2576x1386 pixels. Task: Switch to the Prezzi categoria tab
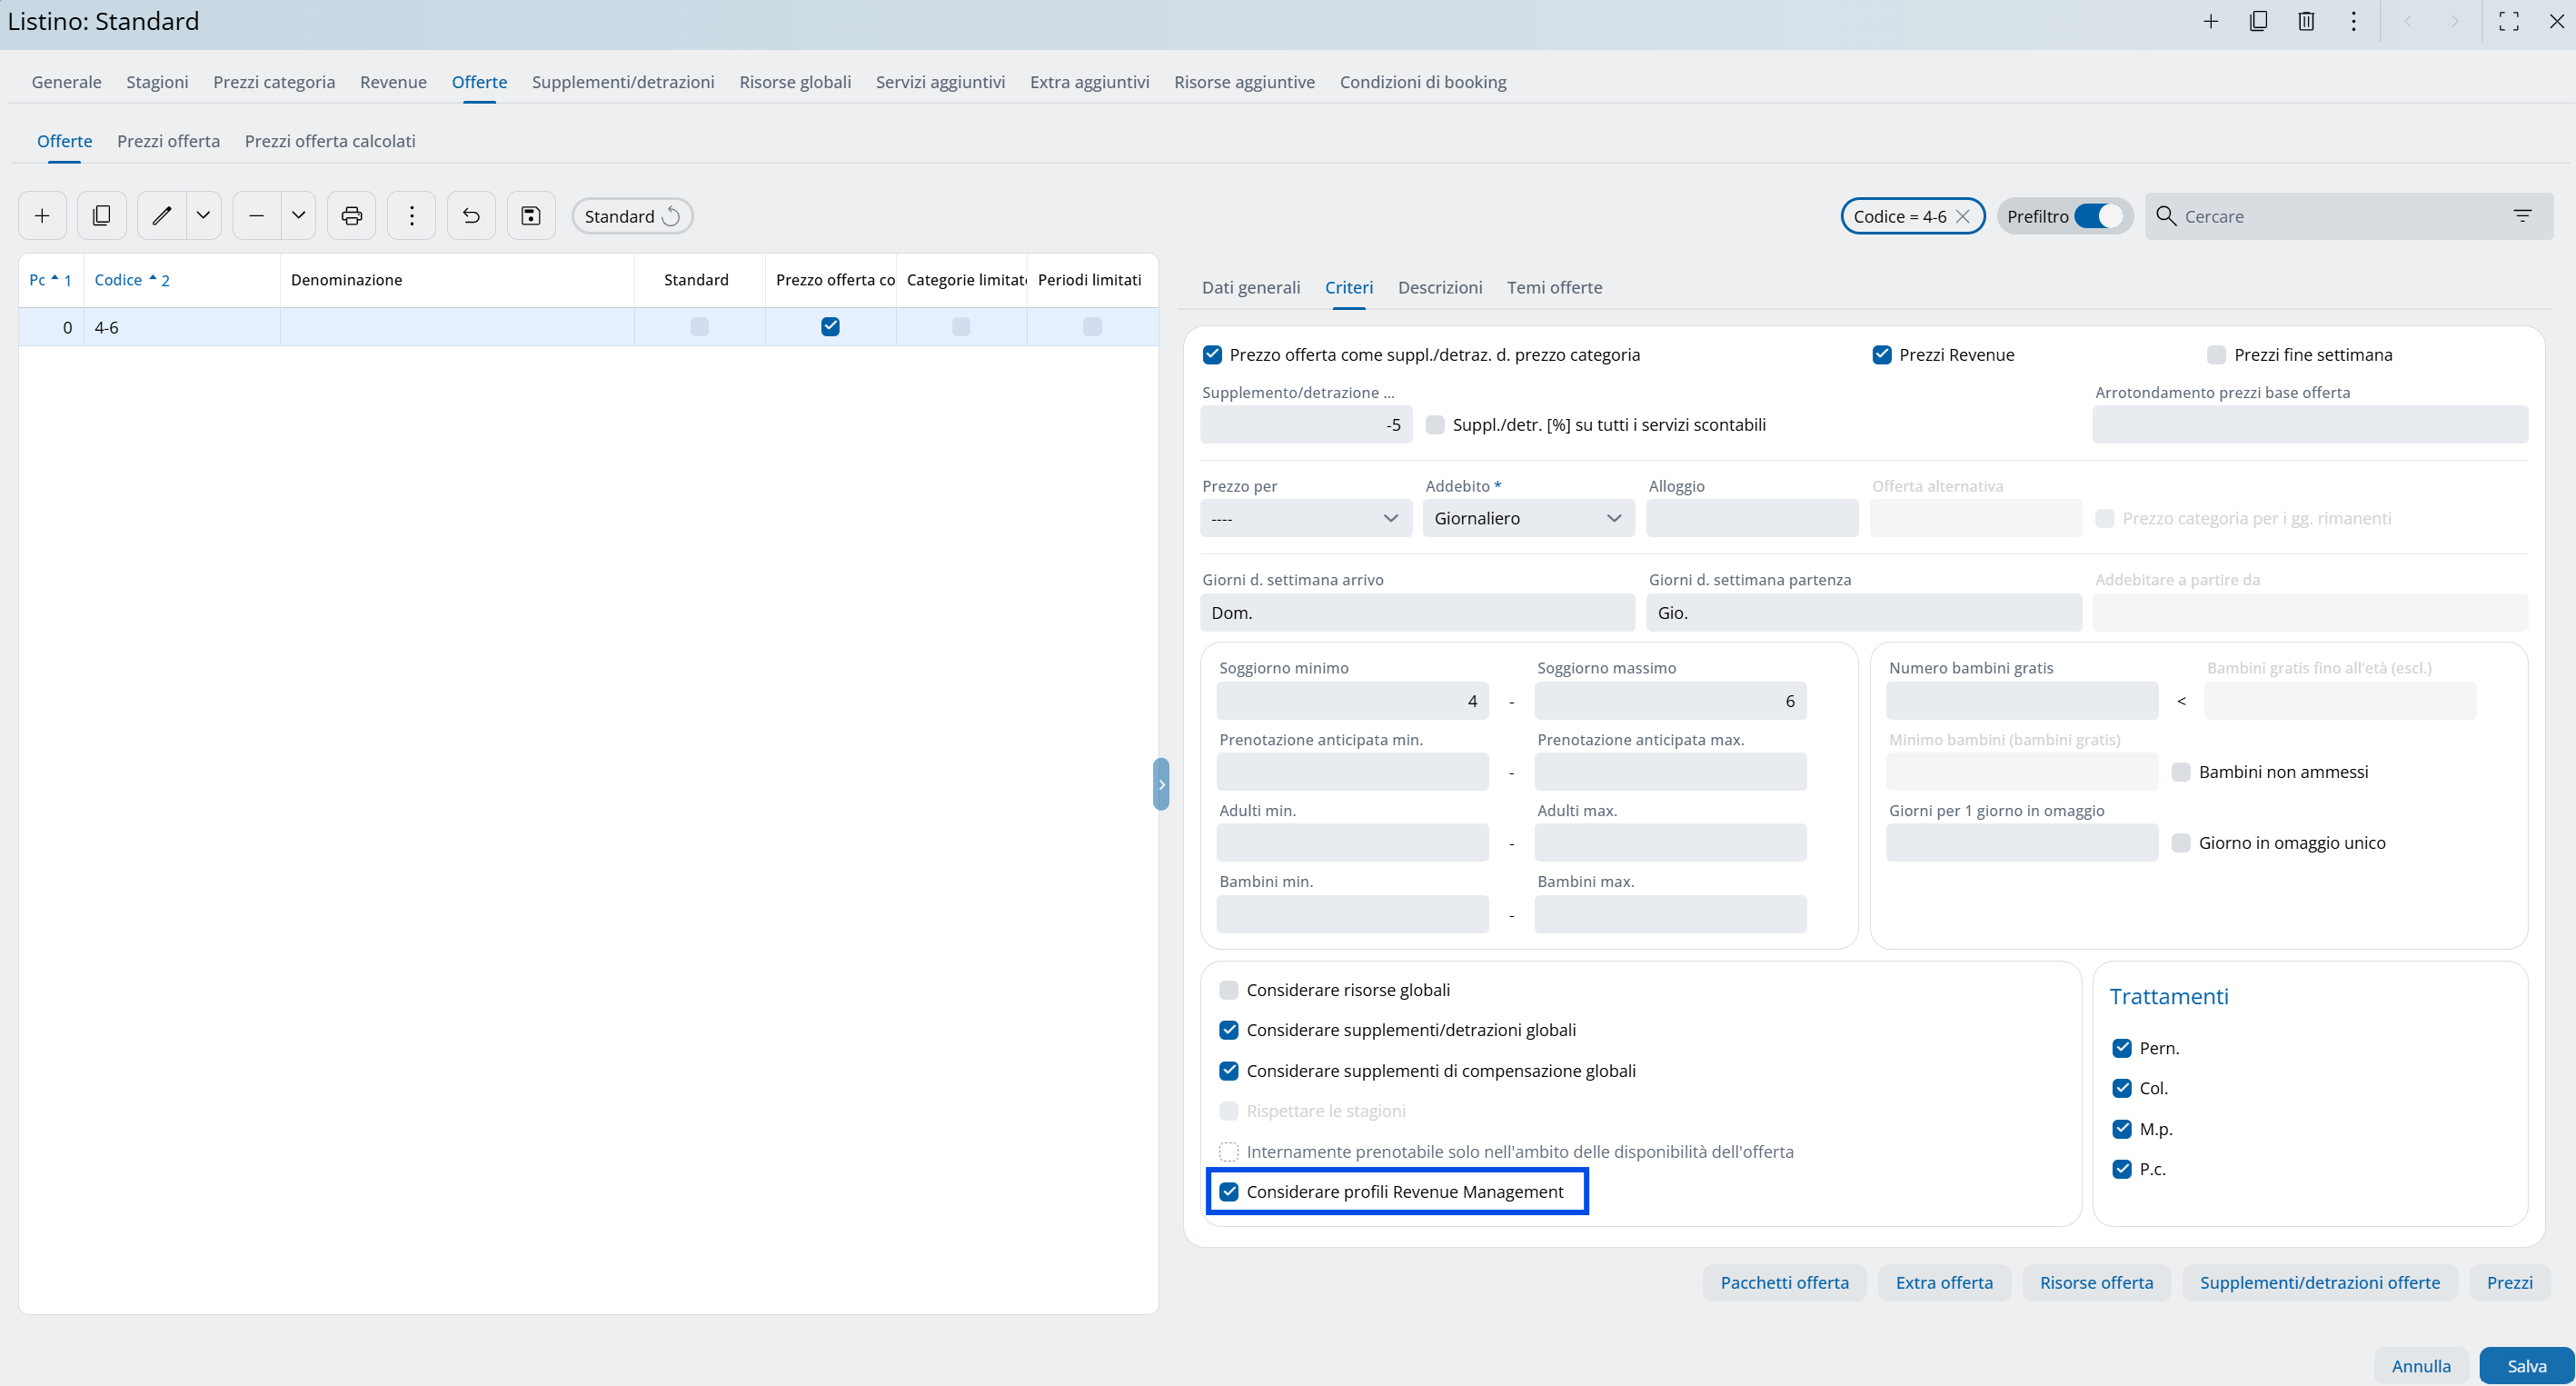[274, 82]
